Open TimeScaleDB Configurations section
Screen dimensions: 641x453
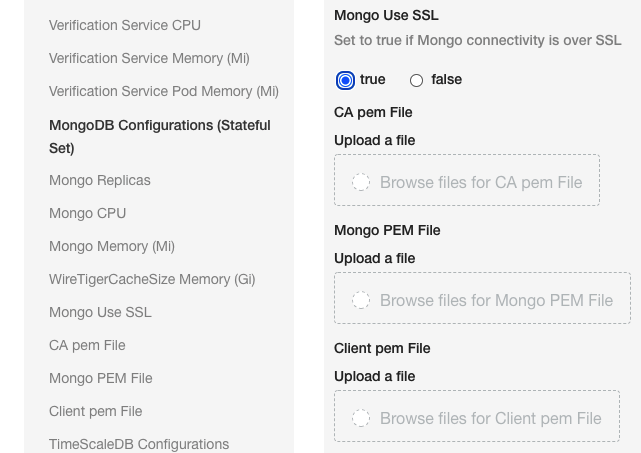tap(139, 444)
